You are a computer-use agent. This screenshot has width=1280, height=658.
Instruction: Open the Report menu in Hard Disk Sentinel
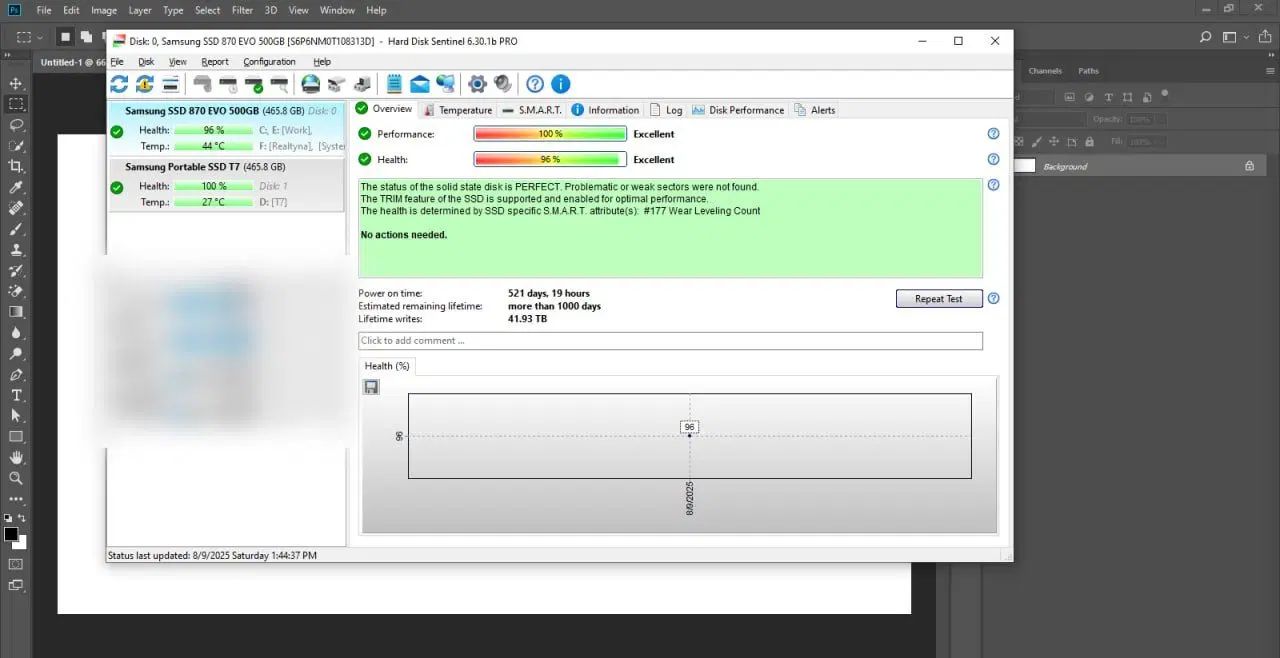coord(215,62)
